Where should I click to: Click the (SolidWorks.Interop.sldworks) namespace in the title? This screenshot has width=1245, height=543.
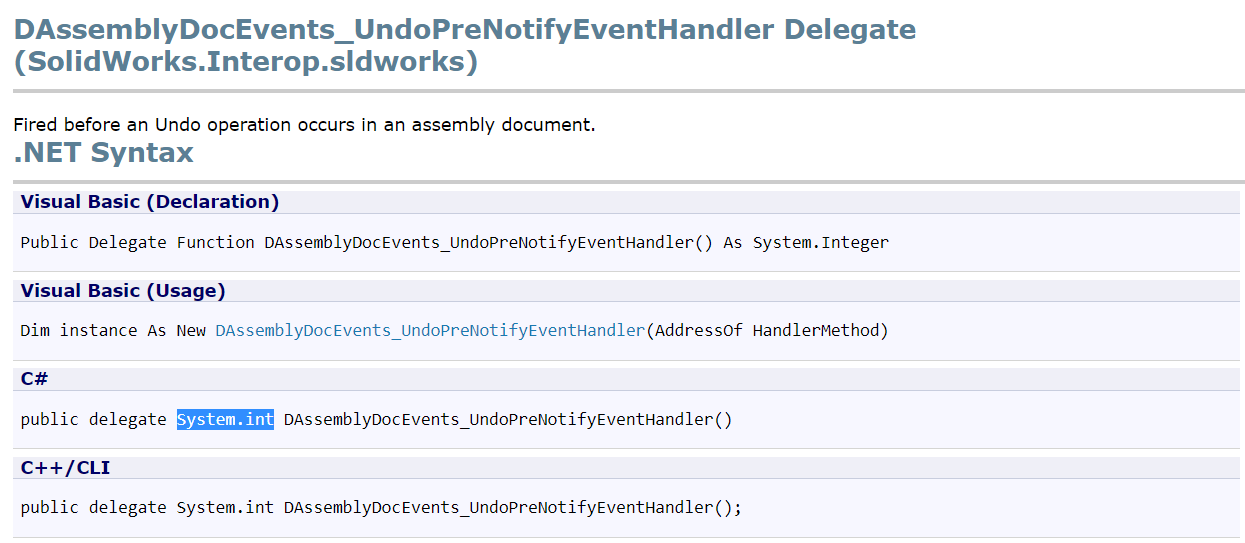[245, 62]
